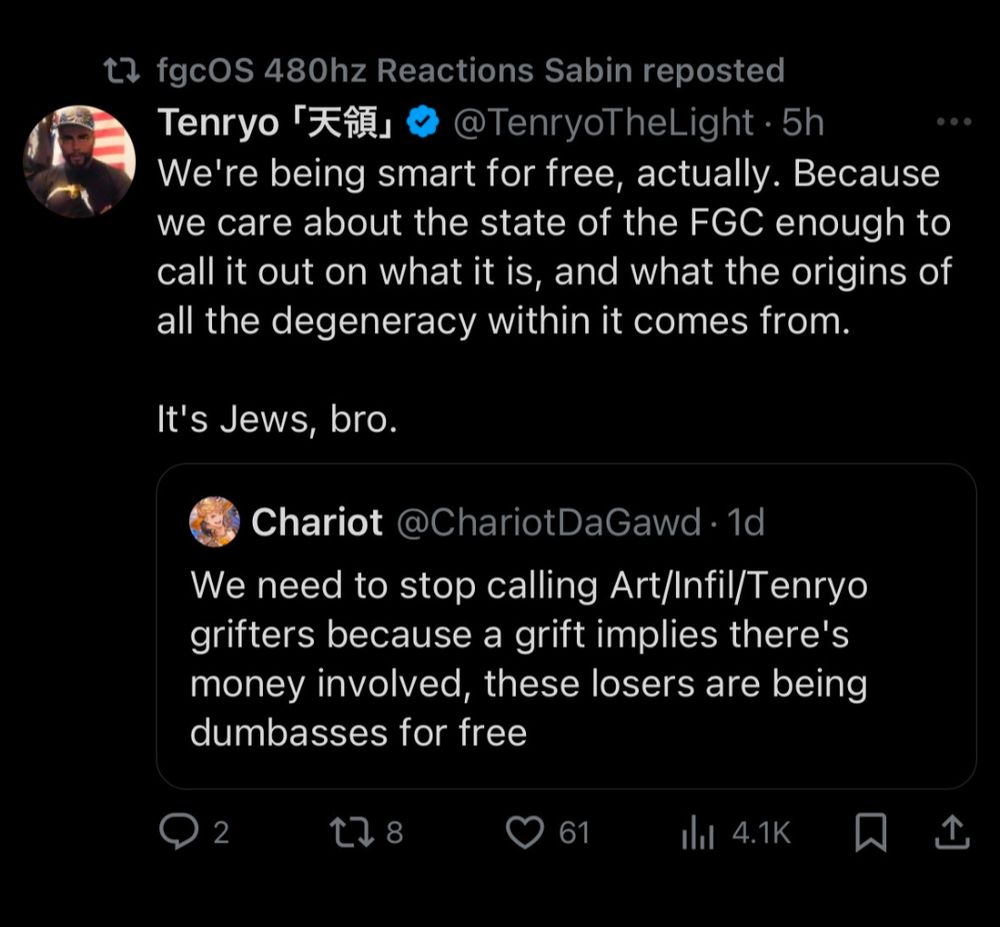The width and height of the screenshot is (1000, 927).
Task: Click the 1d timestamp on quoted tweet
Action: point(746,522)
